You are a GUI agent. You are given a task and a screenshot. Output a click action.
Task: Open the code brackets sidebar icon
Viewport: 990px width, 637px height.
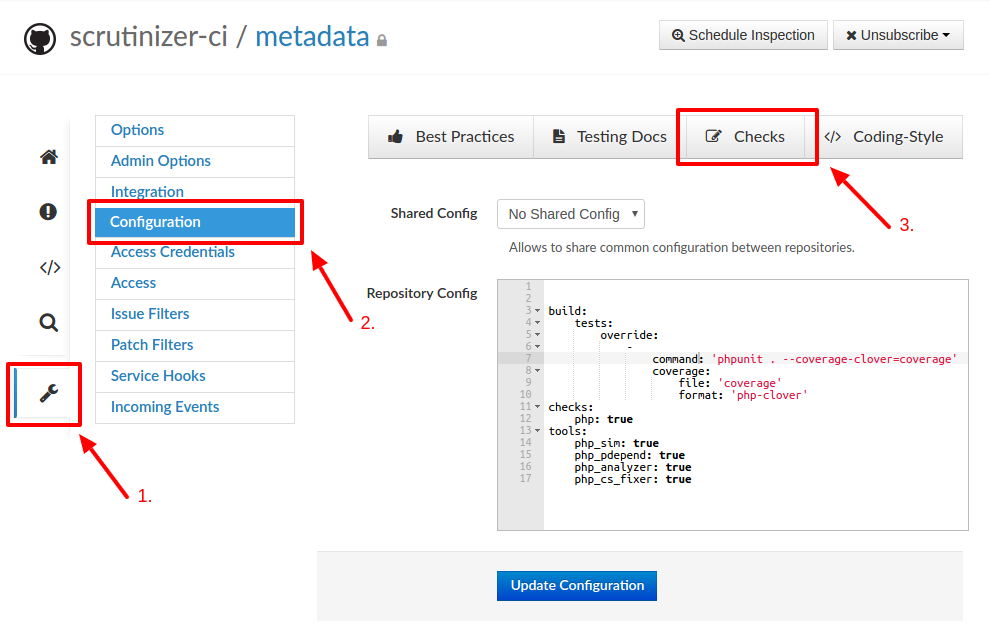(x=50, y=267)
